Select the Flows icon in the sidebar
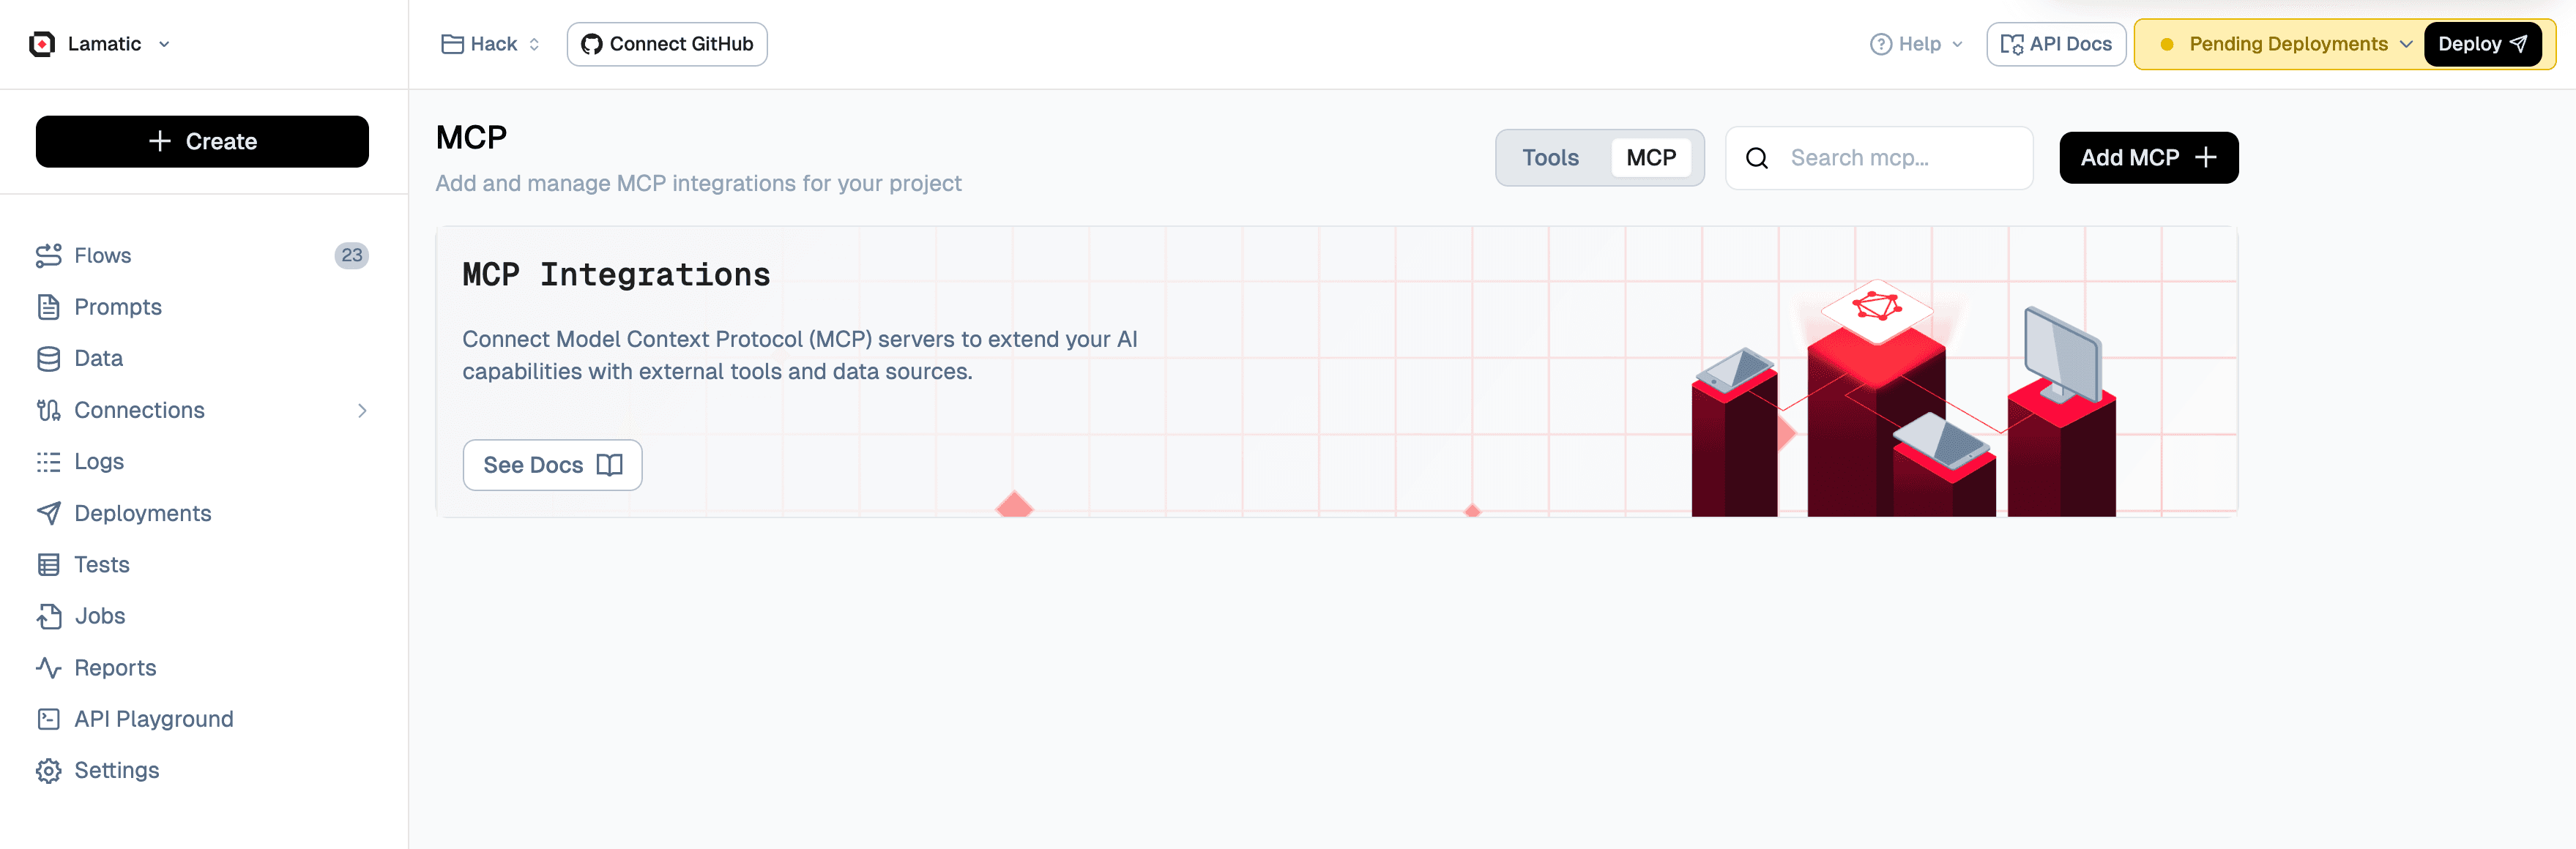Viewport: 2576px width, 849px height. [49, 255]
